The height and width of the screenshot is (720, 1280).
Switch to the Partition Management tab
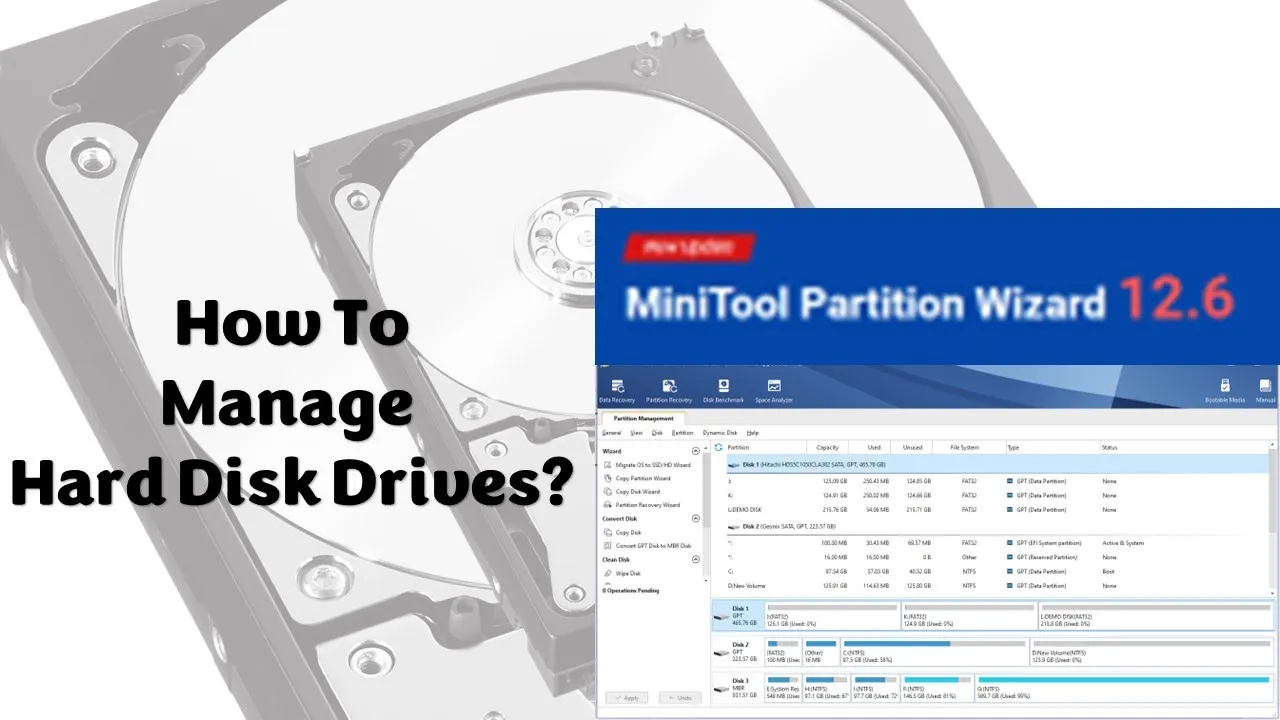click(x=643, y=418)
